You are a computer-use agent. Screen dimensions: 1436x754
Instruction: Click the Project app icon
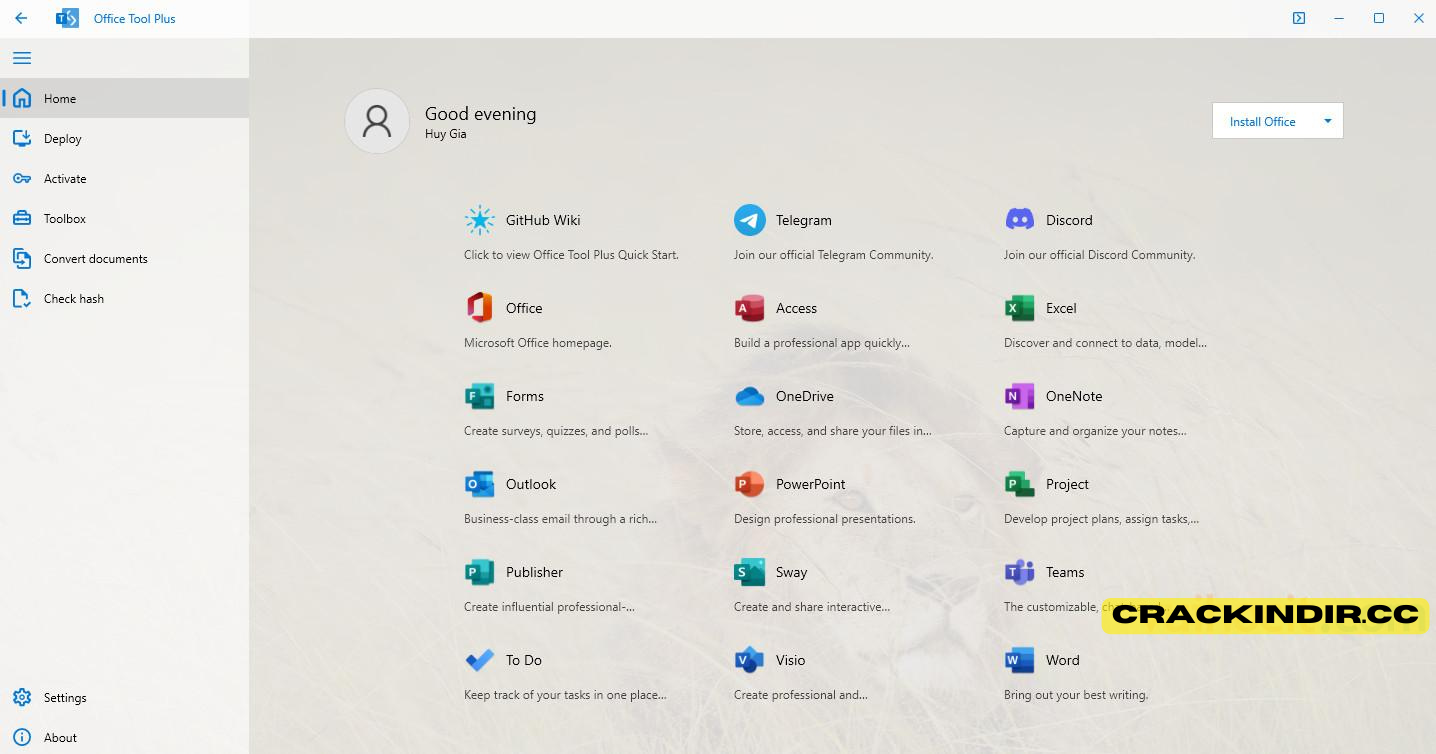pyautogui.click(x=1020, y=484)
